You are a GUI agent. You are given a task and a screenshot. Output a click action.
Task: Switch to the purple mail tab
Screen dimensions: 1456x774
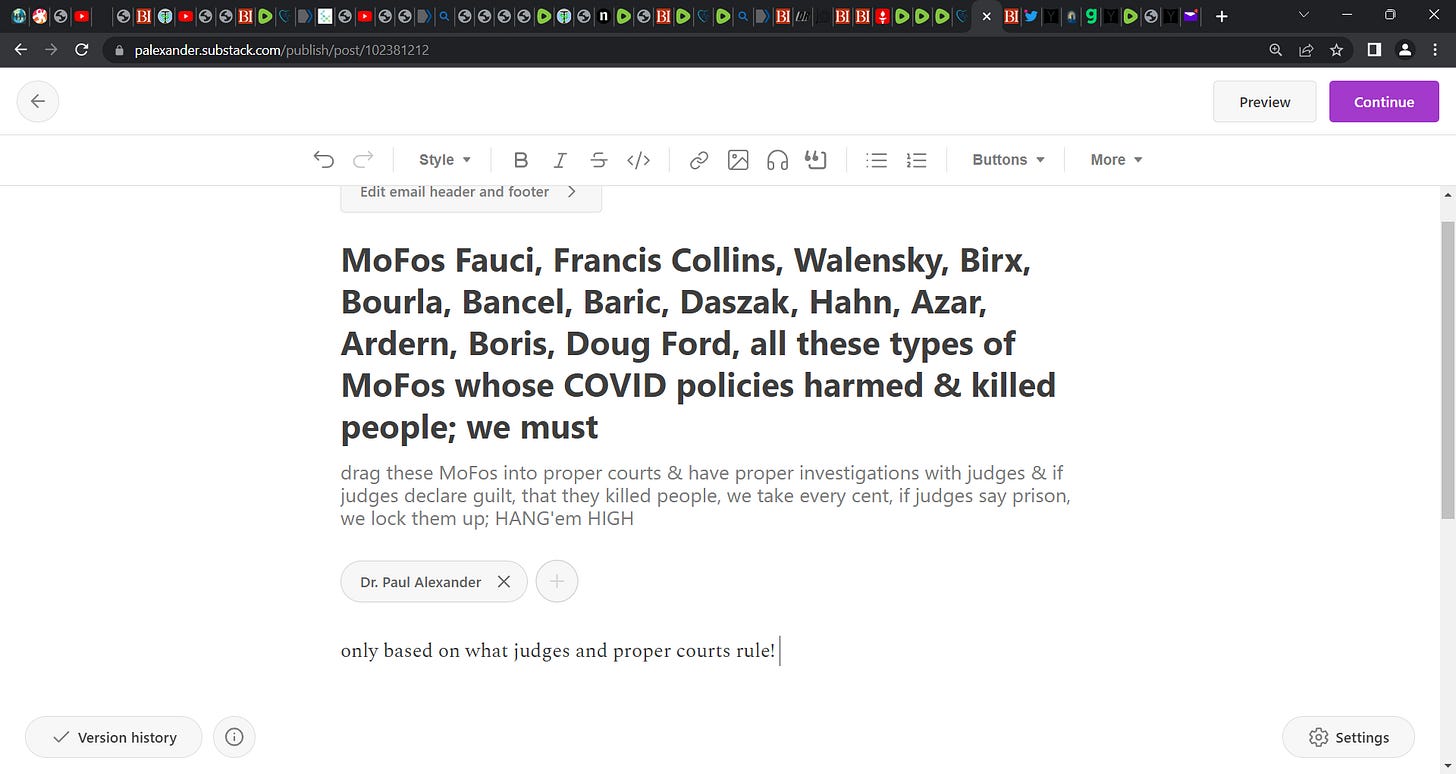click(x=1190, y=16)
